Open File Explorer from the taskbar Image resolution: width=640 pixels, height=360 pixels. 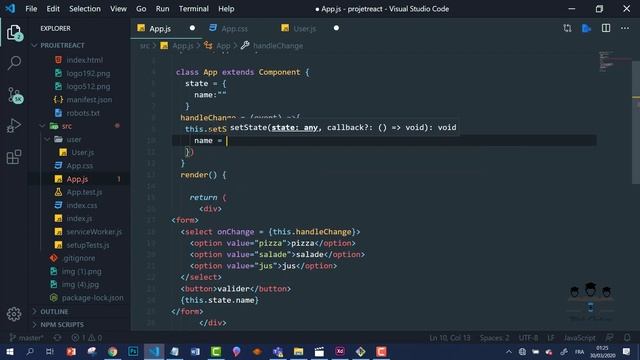coord(298,351)
